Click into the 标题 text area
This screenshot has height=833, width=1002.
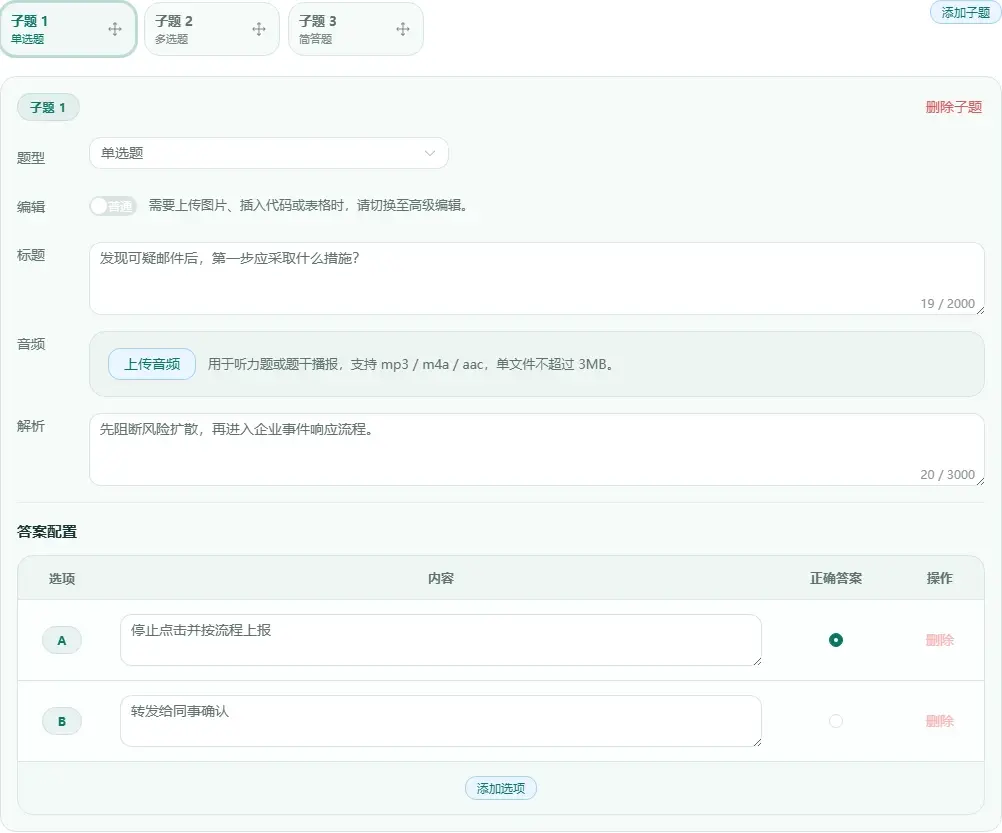pos(537,278)
